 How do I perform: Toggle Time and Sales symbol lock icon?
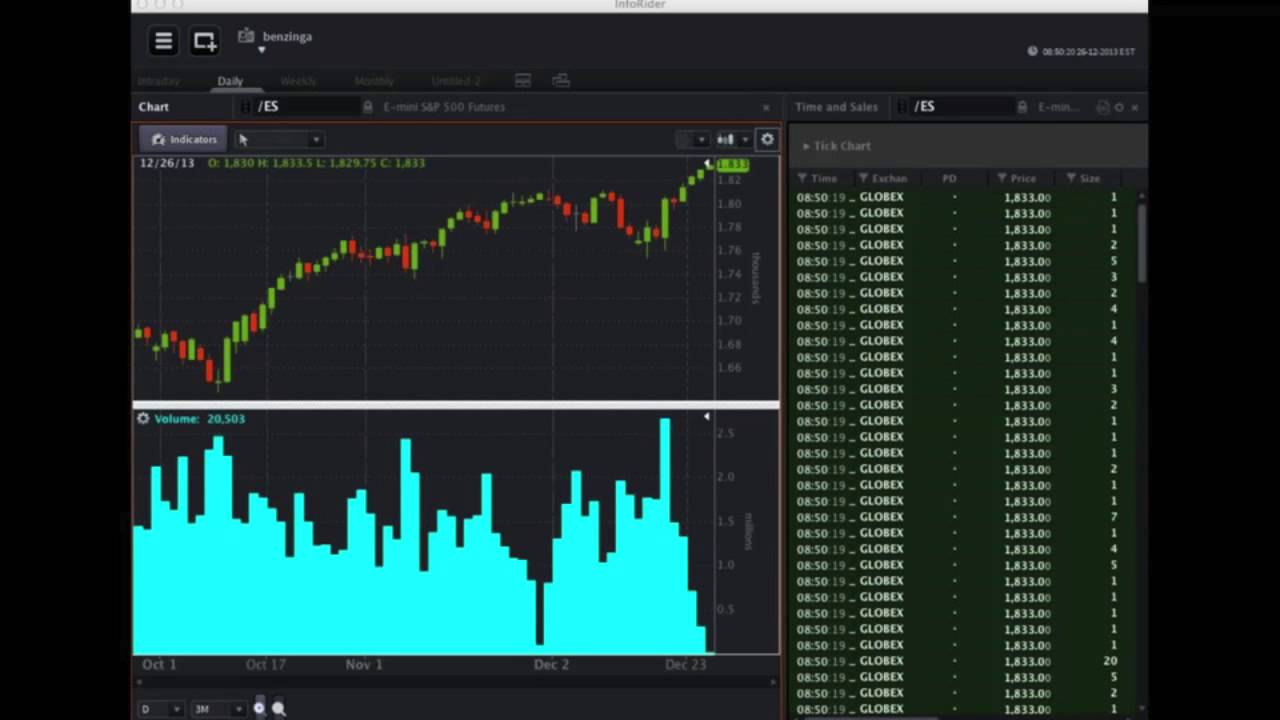(x=1022, y=107)
